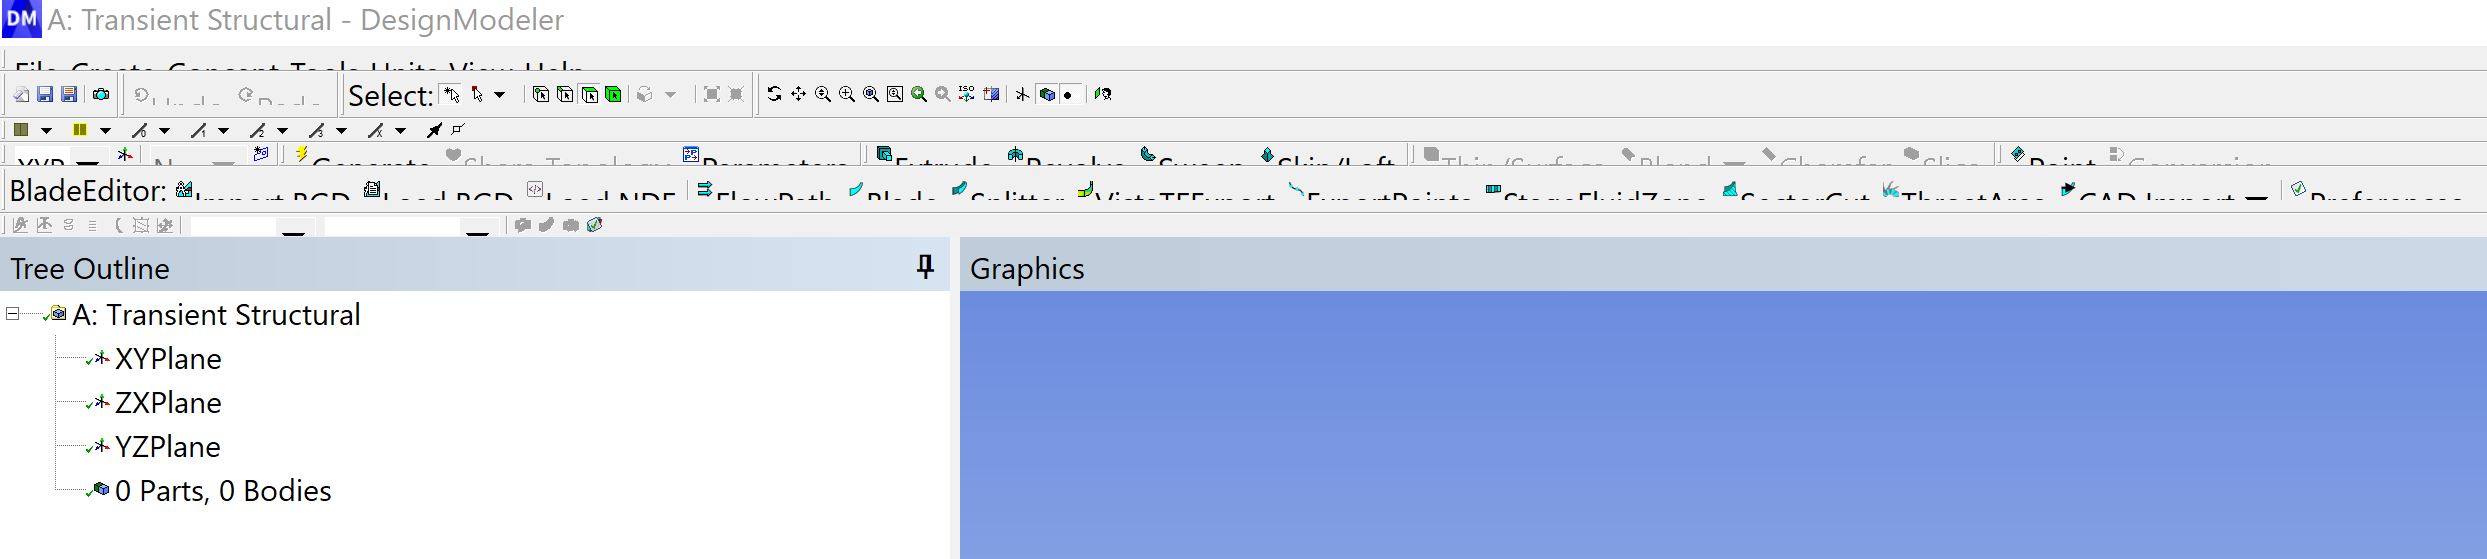Click the Select Mode cursor icon
Viewport: 2487px width, 559px height.
click(477, 94)
